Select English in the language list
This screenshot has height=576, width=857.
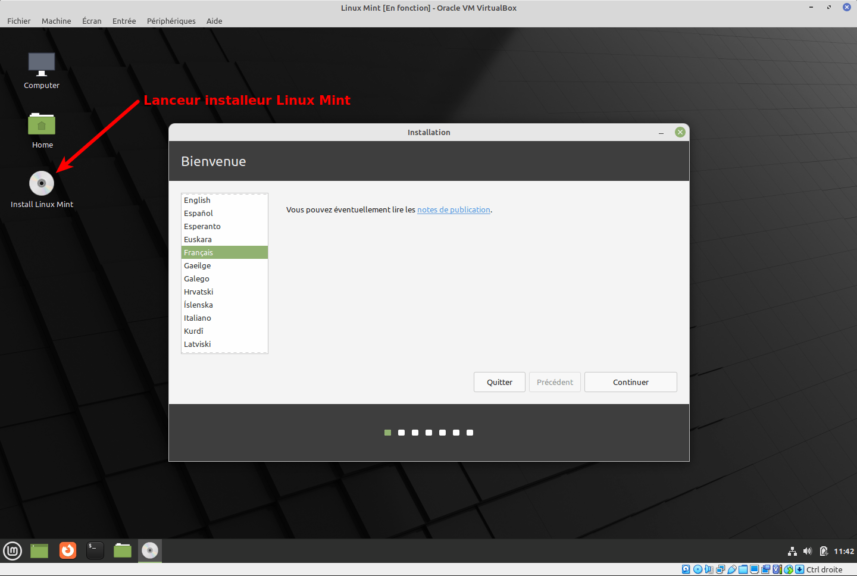[224, 199]
